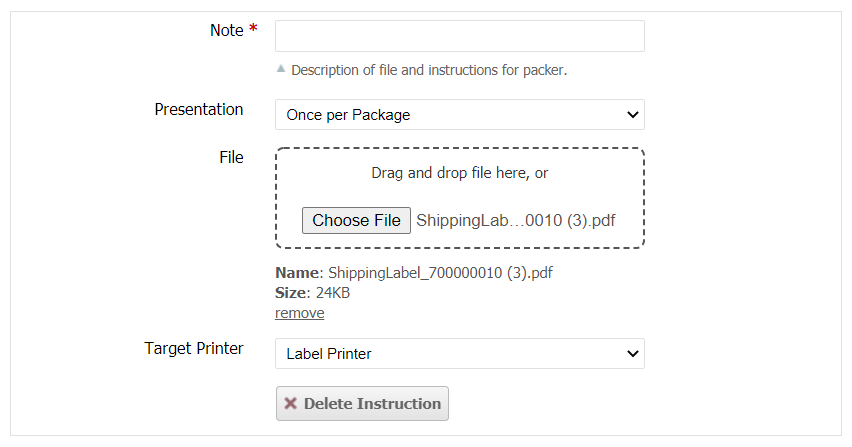Click the Size: 24KB text line
Screen dimensions: 852x447
[x=312, y=293]
